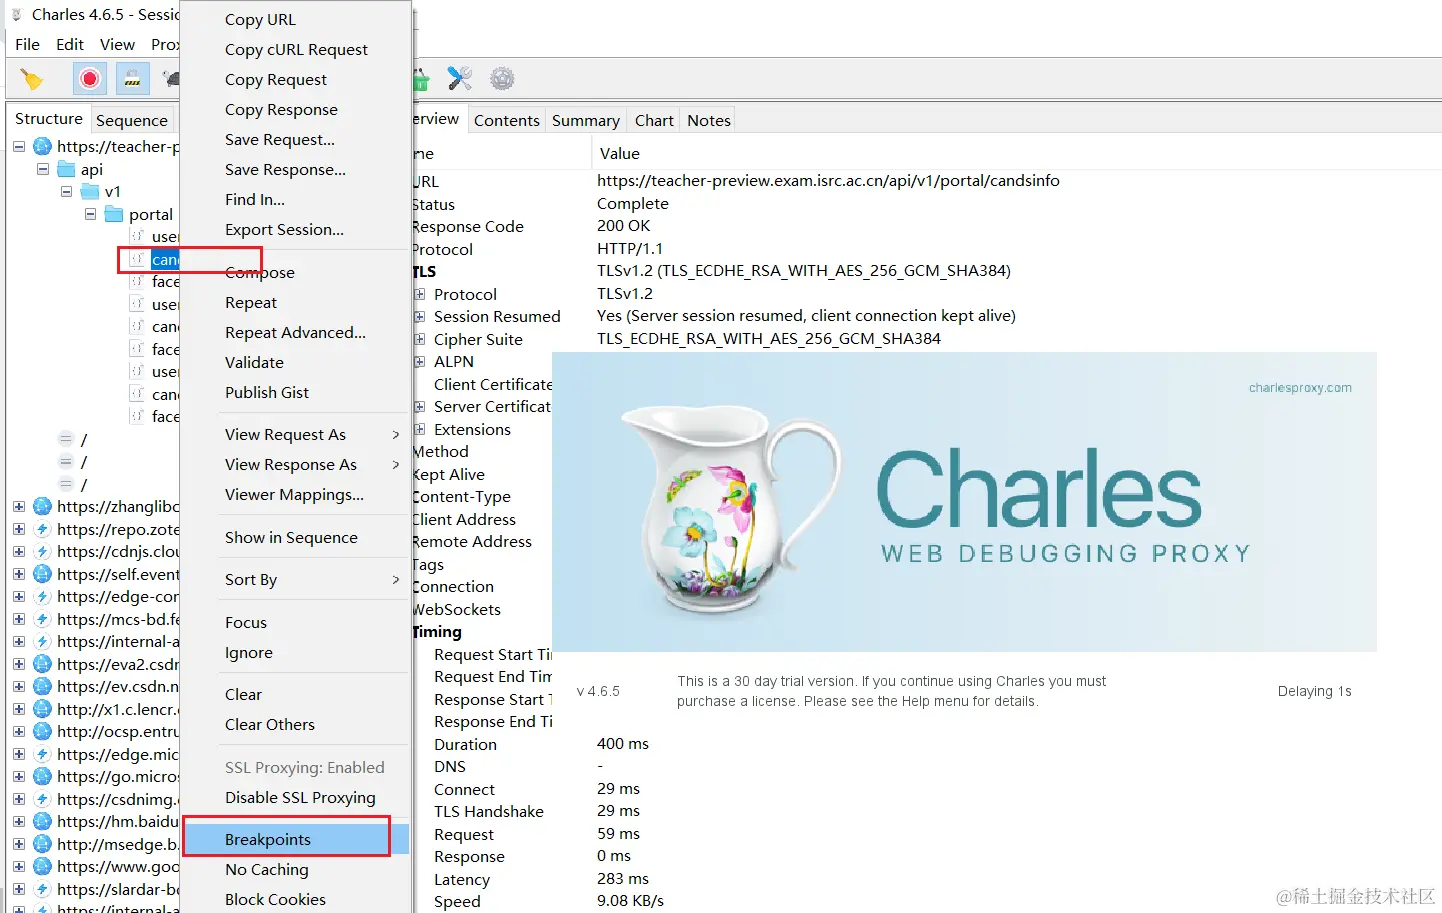Click the globe icon beside https://hm.baidu
Image resolution: width=1442 pixels, height=913 pixels.
tap(42, 821)
